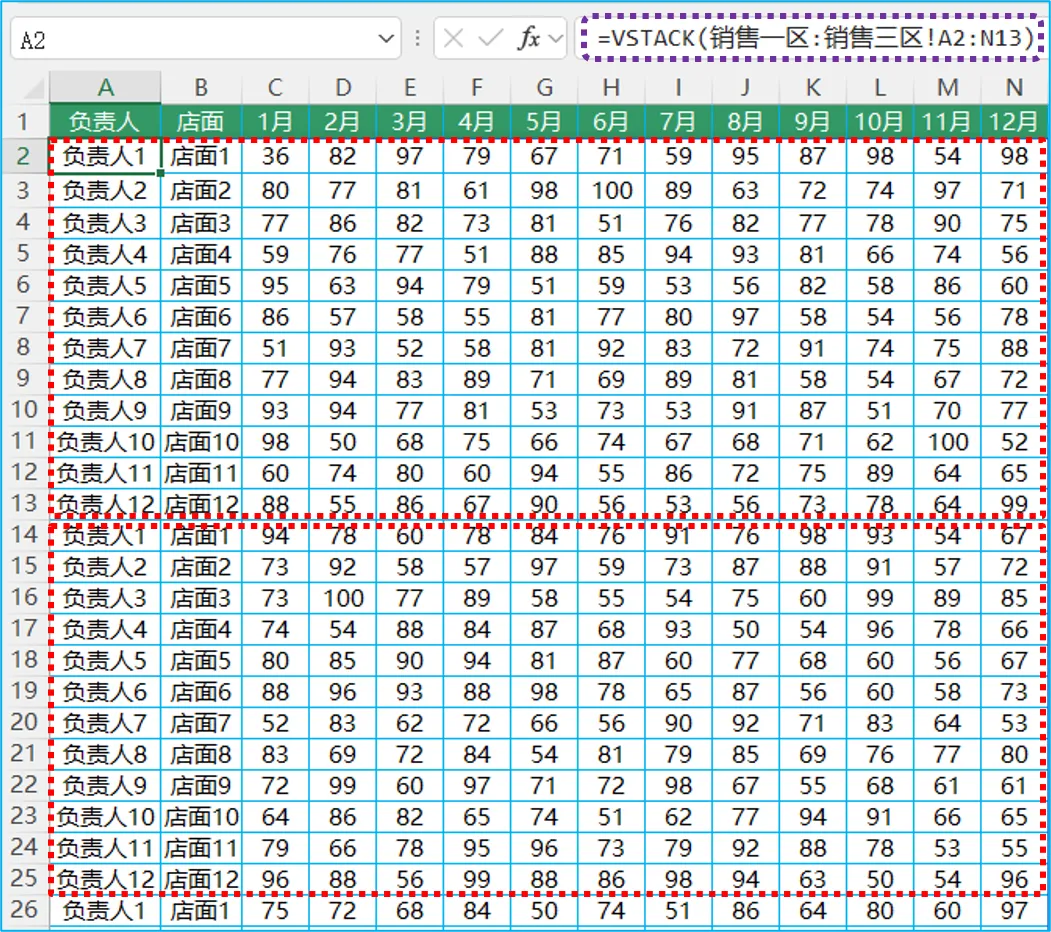Screen dimensions: 1051x932
Task: Click the select-all triangle at grid corner
Action: pos(33,88)
